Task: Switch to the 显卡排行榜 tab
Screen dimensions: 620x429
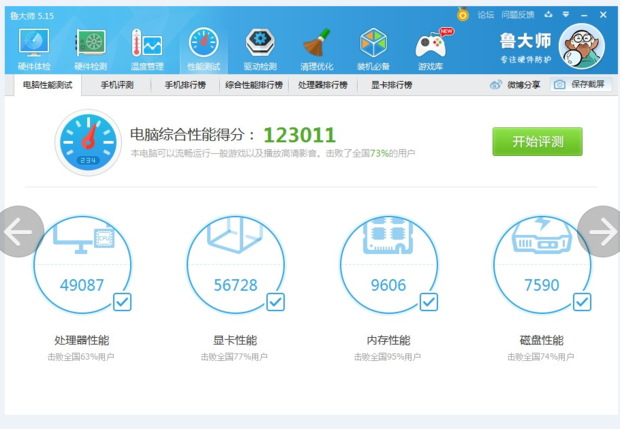Action: point(391,85)
